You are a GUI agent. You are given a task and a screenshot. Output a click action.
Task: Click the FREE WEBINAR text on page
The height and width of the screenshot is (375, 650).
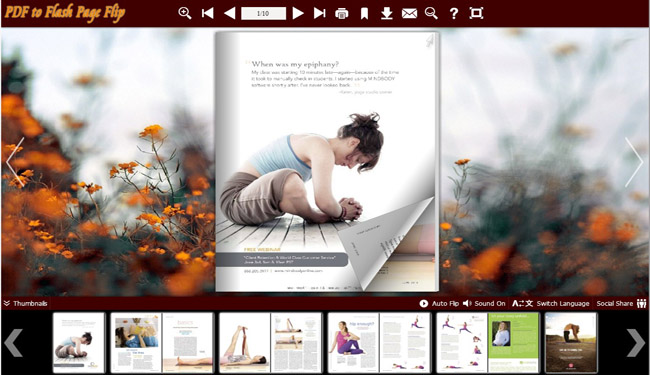tap(262, 249)
